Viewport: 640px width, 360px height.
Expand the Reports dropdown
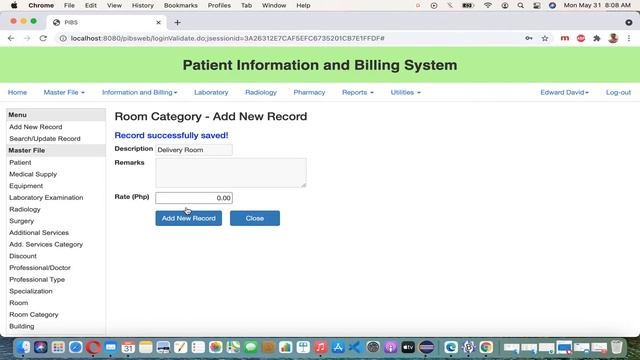[x=358, y=92]
